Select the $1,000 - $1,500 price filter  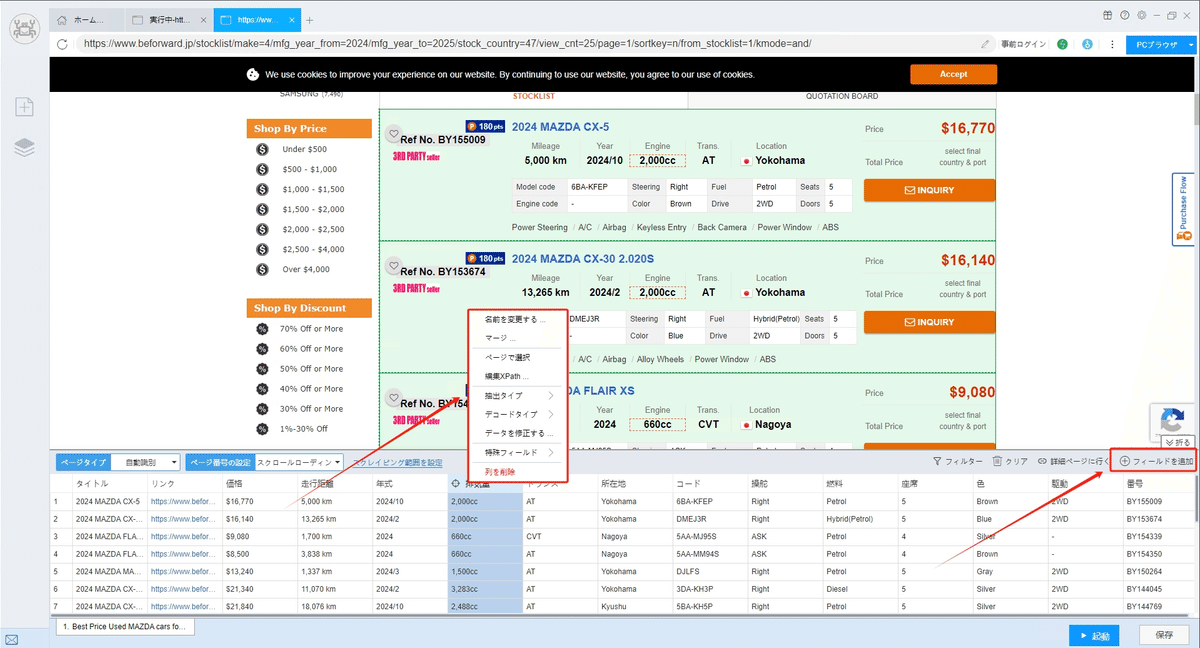[313, 189]
